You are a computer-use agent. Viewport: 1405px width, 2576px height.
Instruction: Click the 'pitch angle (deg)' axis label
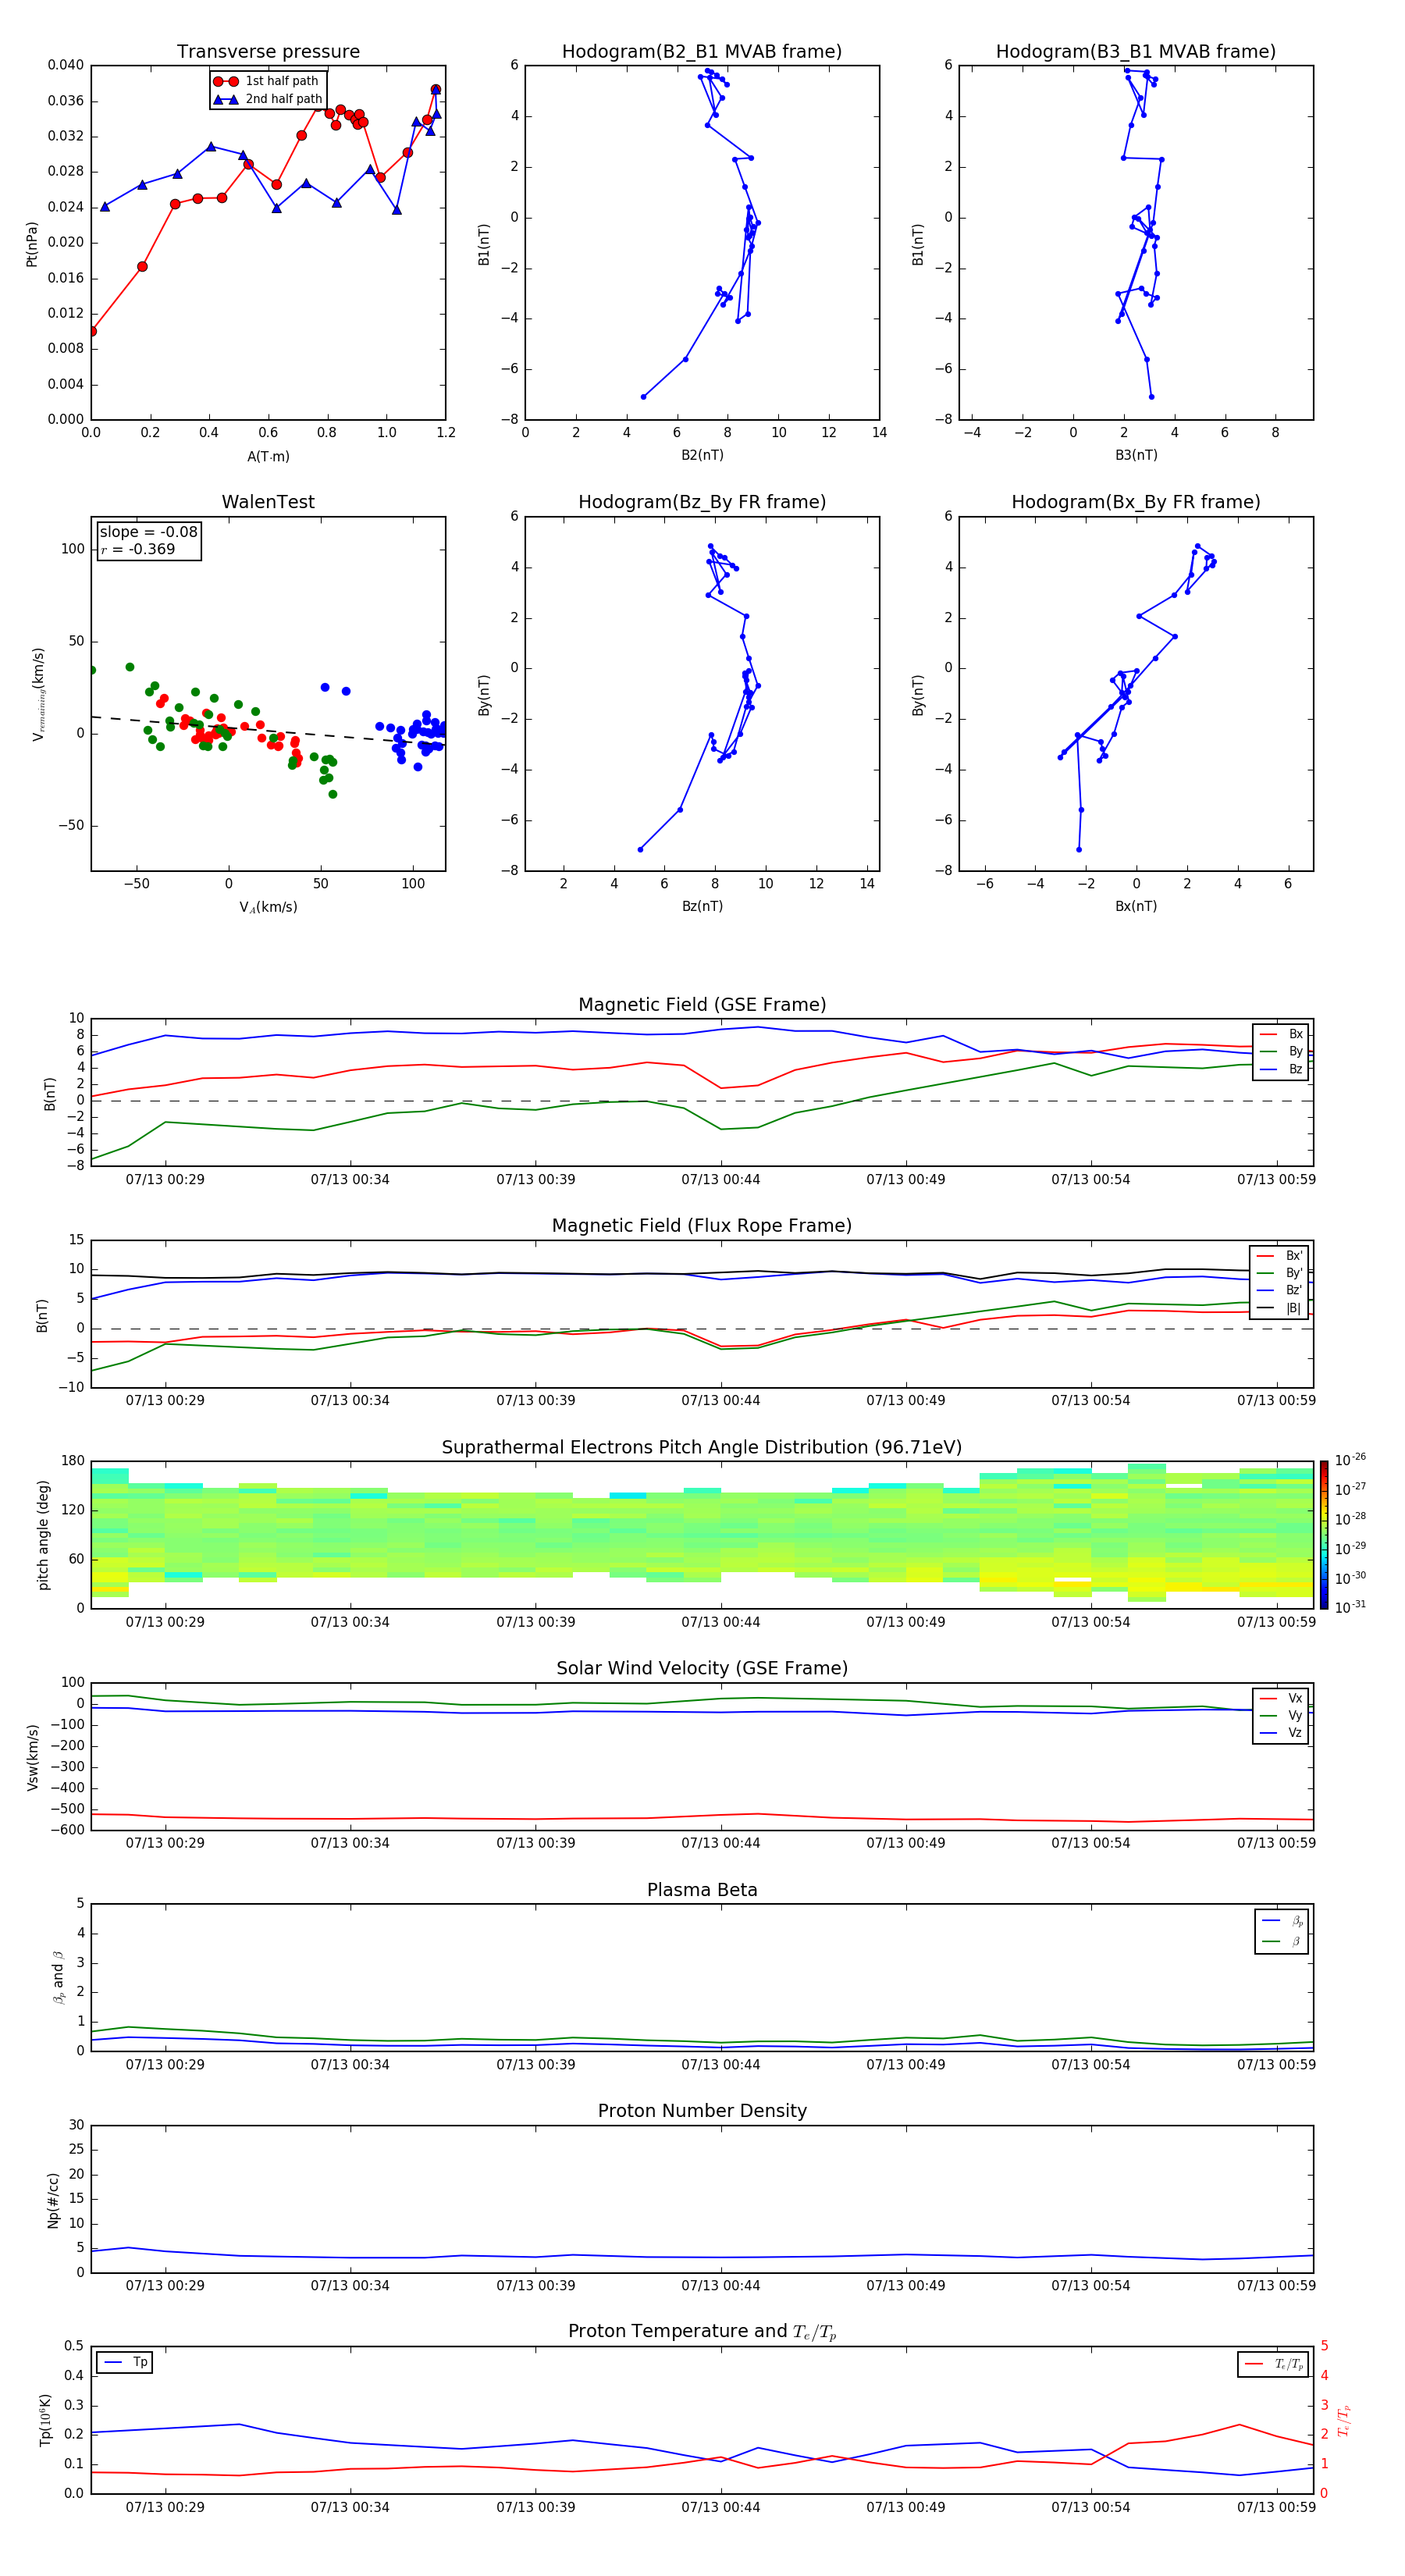click(43, 1535)
